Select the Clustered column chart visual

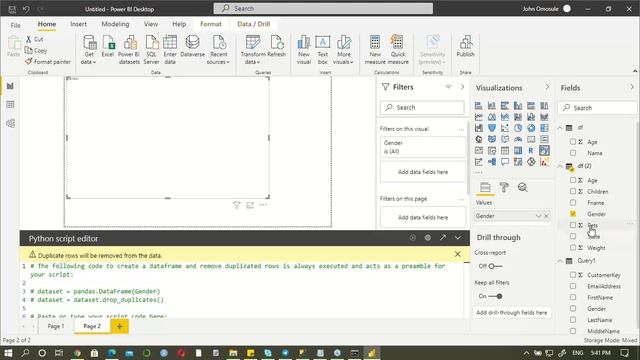518,106
